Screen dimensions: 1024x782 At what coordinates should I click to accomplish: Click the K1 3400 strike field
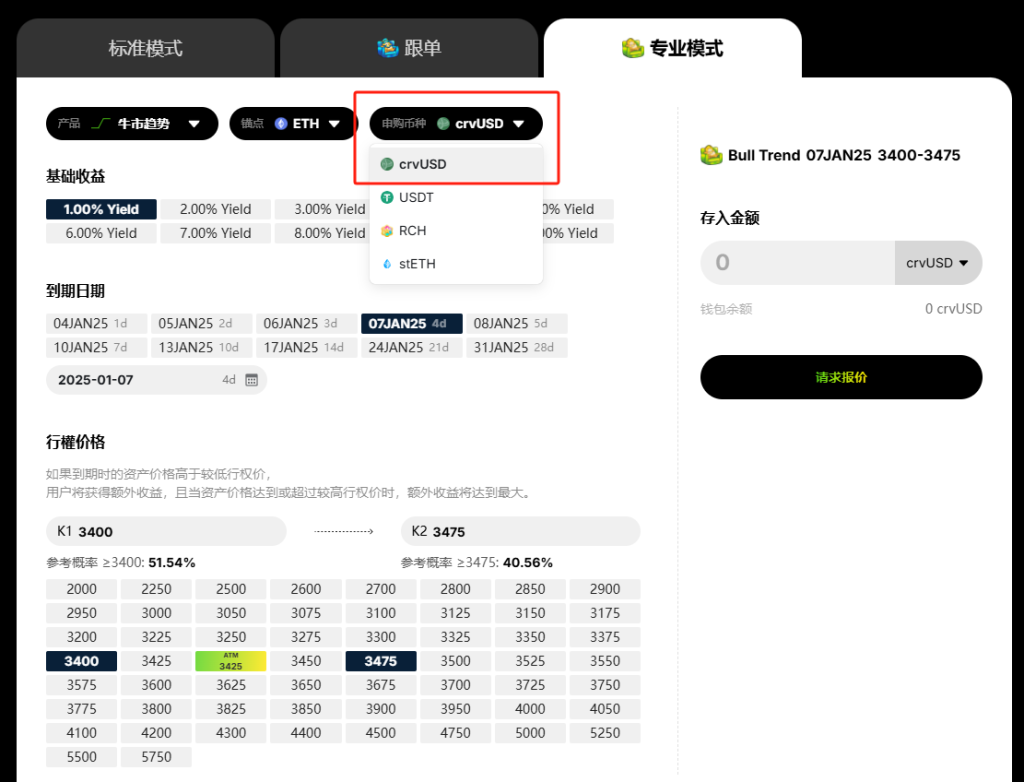[166, 531]
